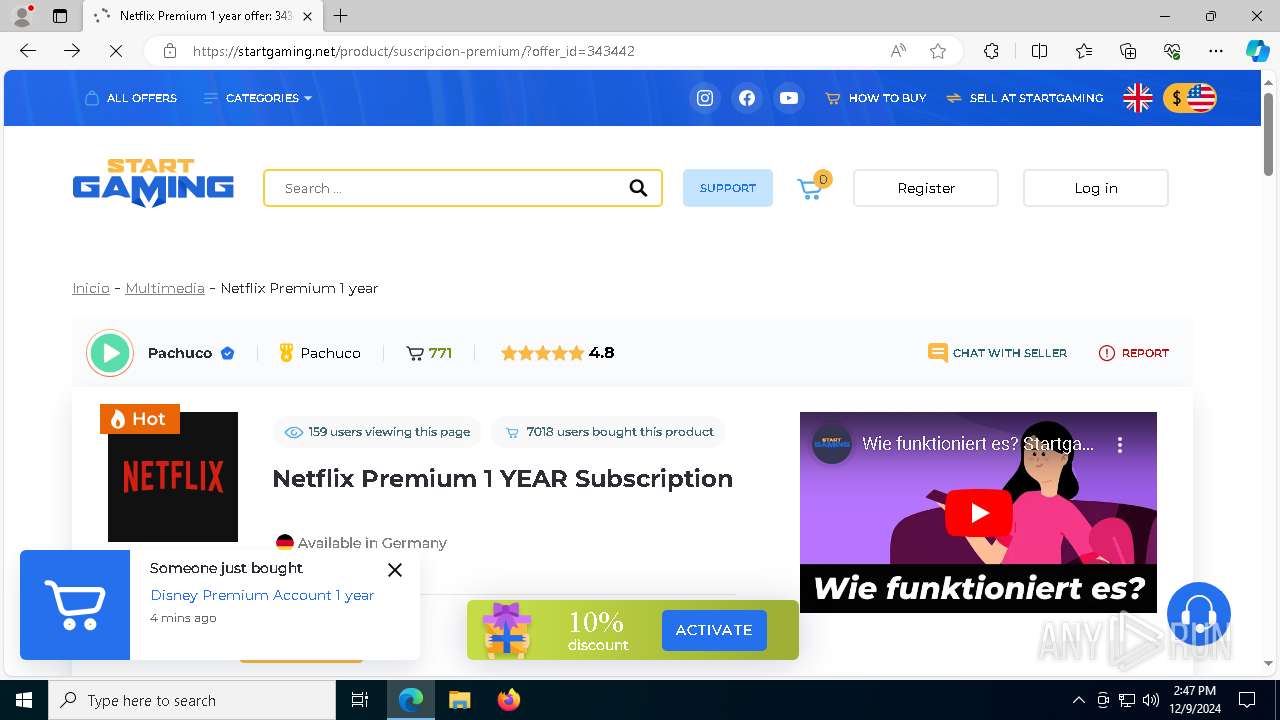Click the browser address bar URL
This screenshot has width=1280, height=720.
[413, 51]
